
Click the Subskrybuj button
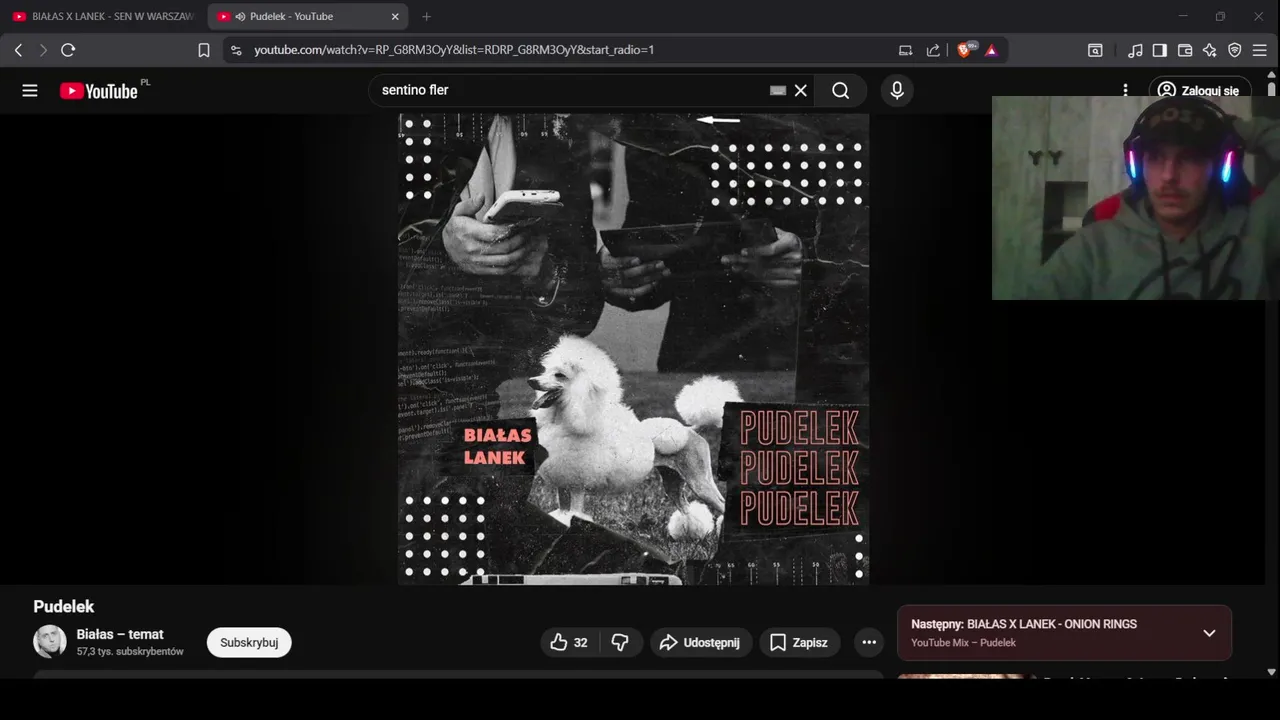[x=249, y=642]
